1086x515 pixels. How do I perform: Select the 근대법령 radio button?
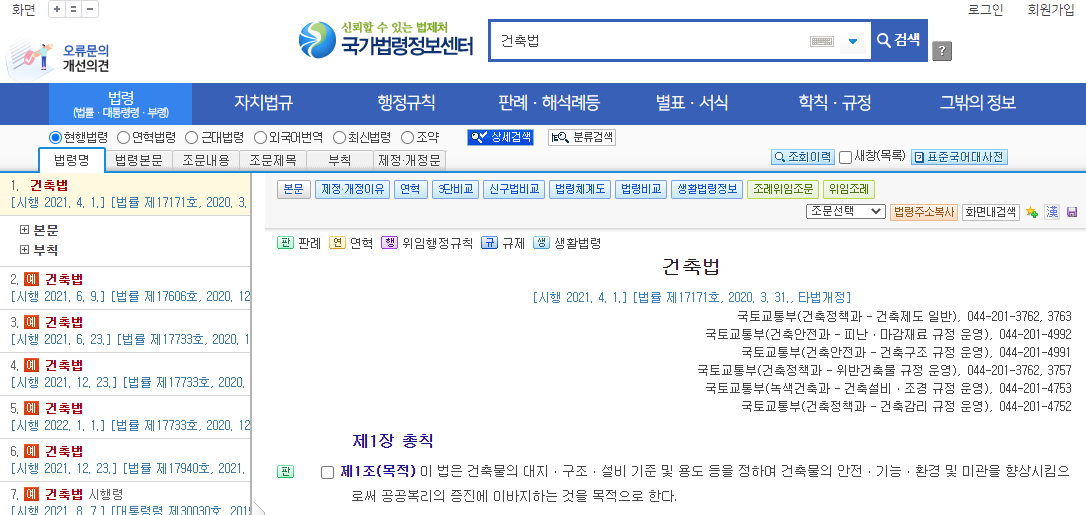click(x=192, y=138)
